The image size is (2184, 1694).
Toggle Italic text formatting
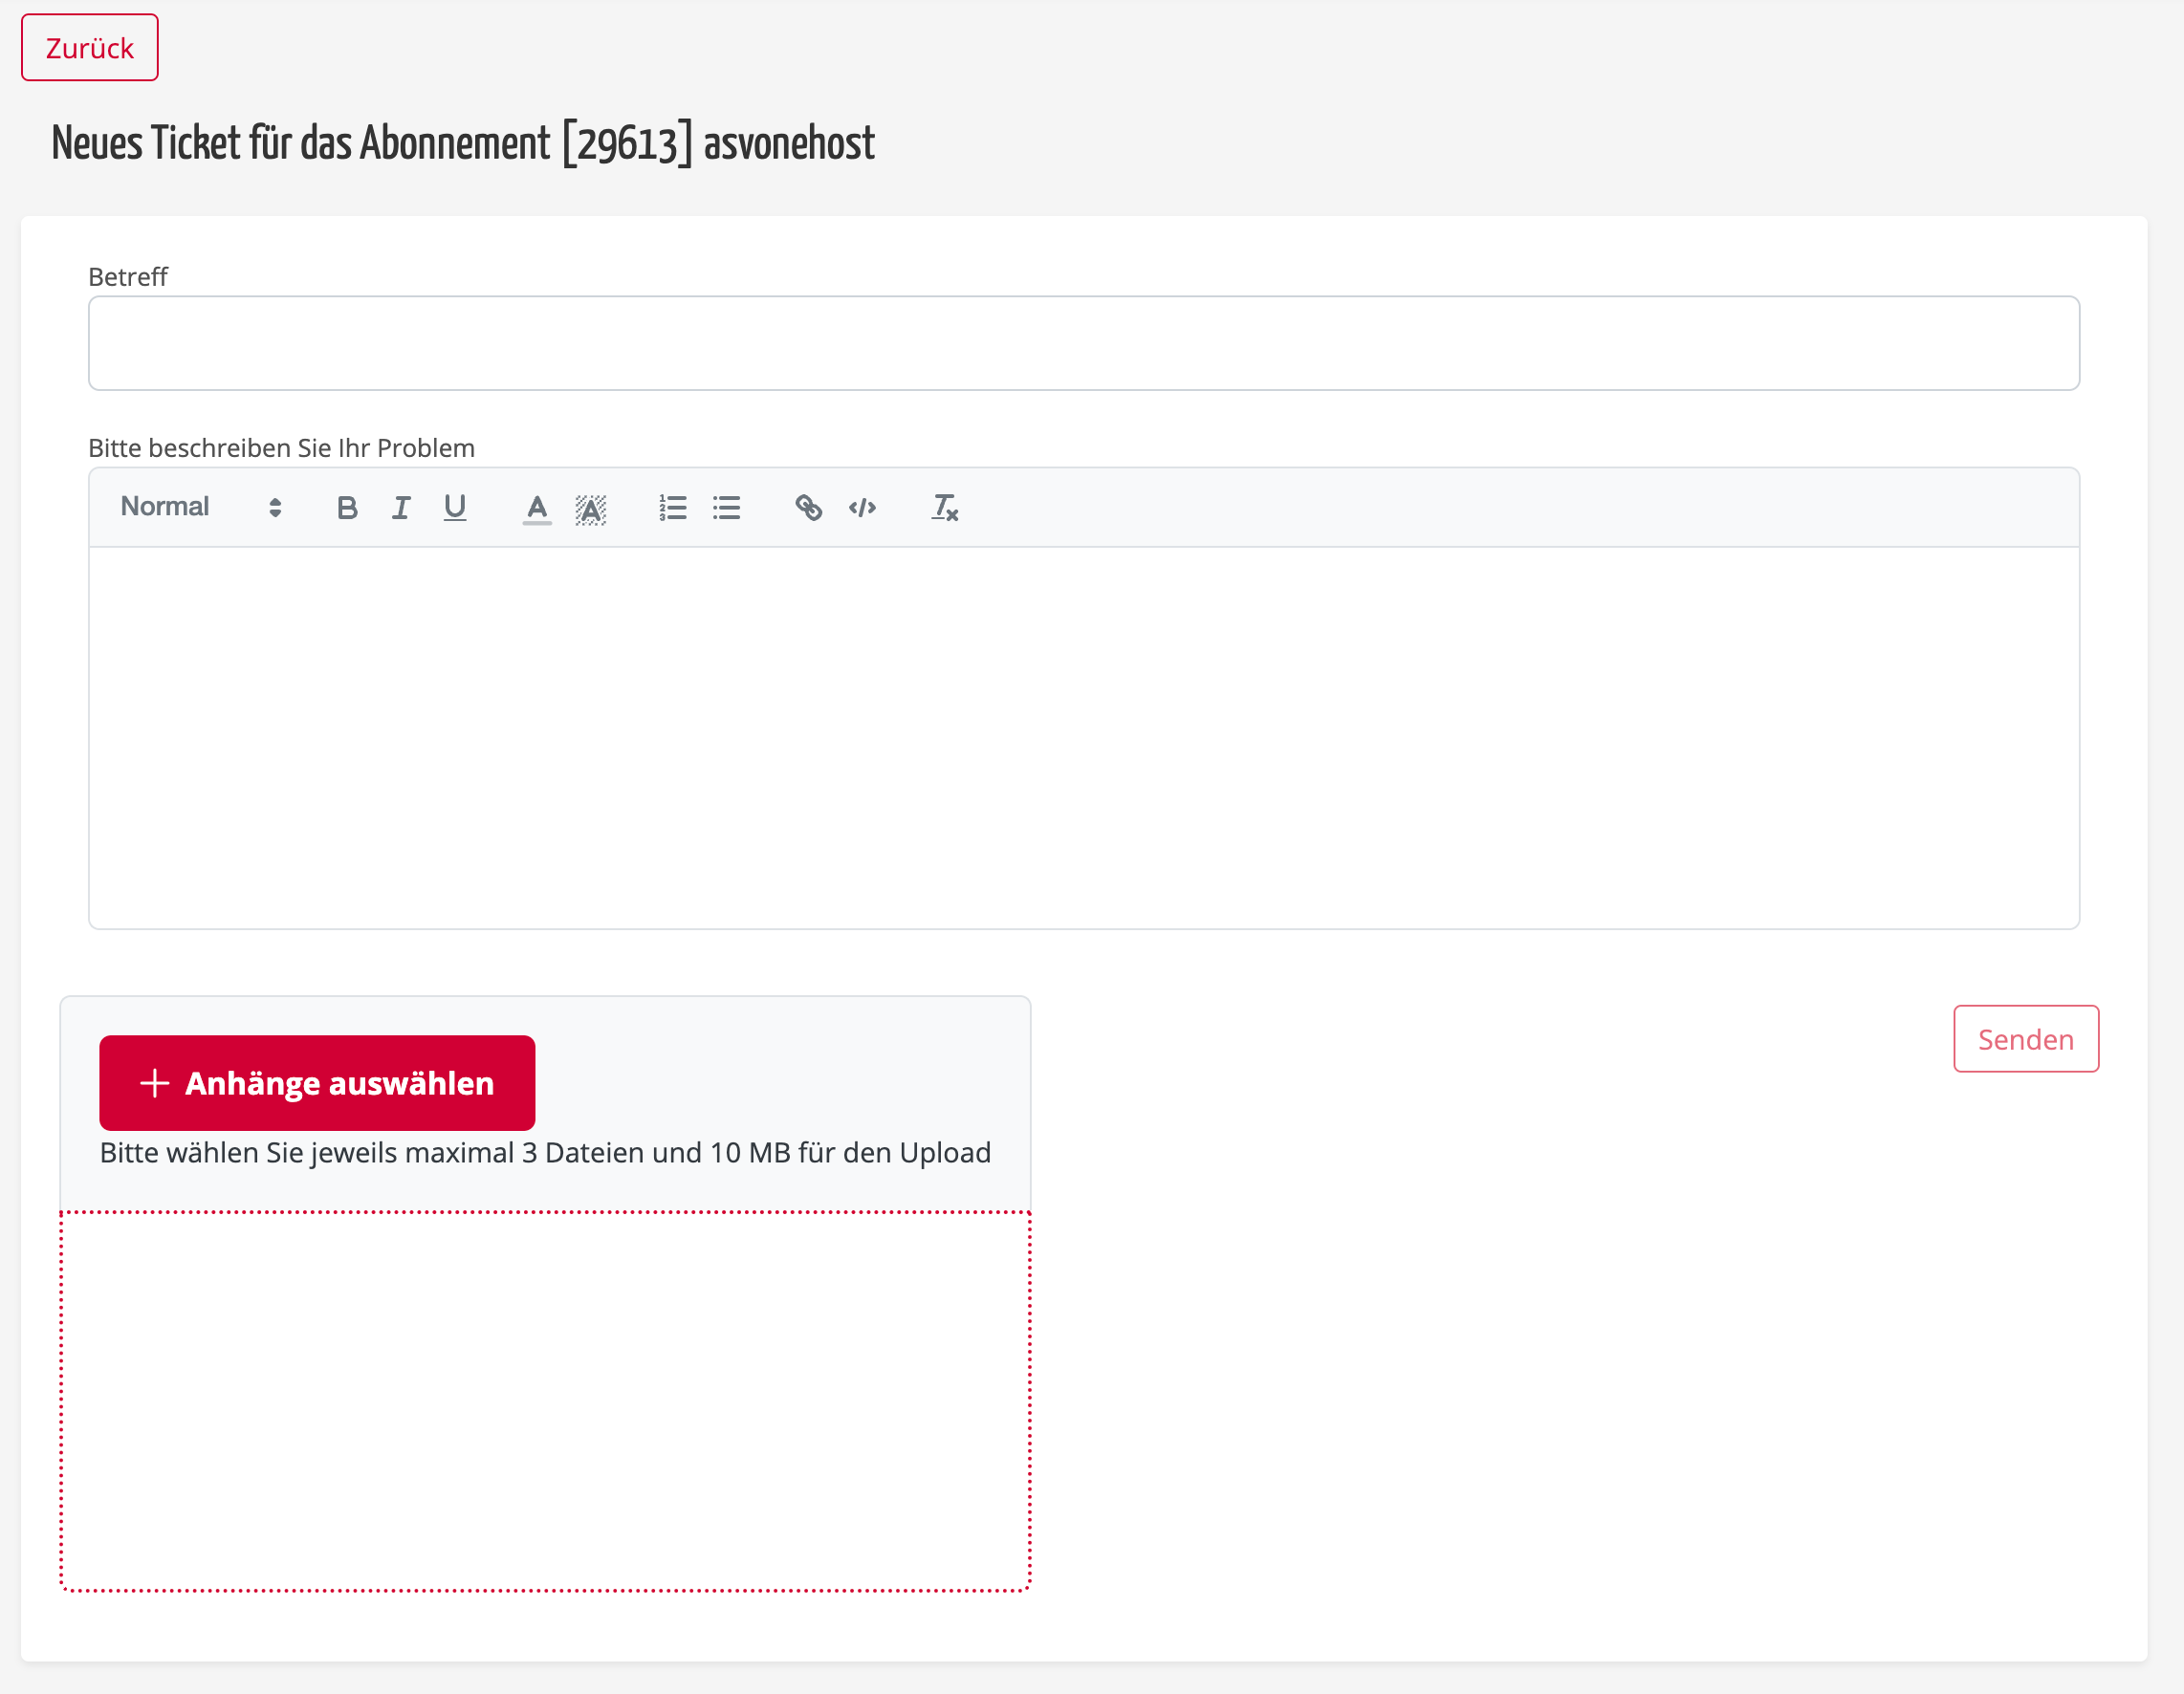(x=399, y=509)
